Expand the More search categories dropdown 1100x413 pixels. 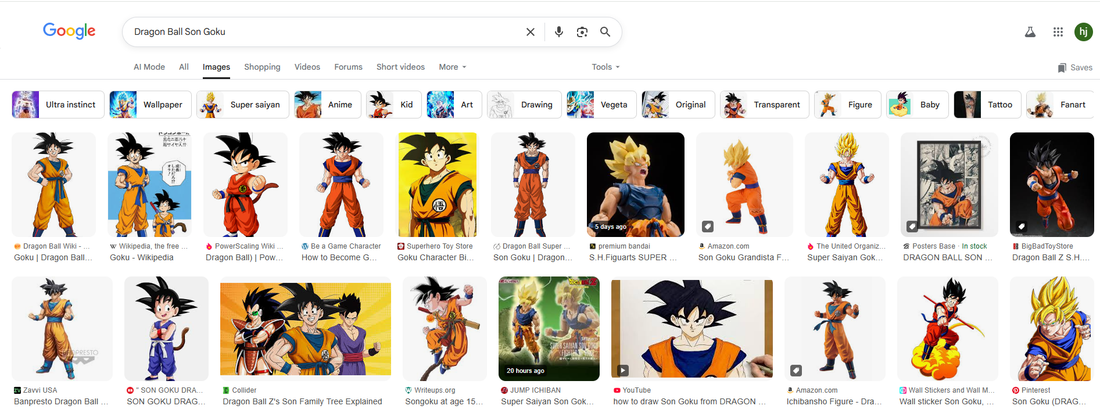click(452, 67)
